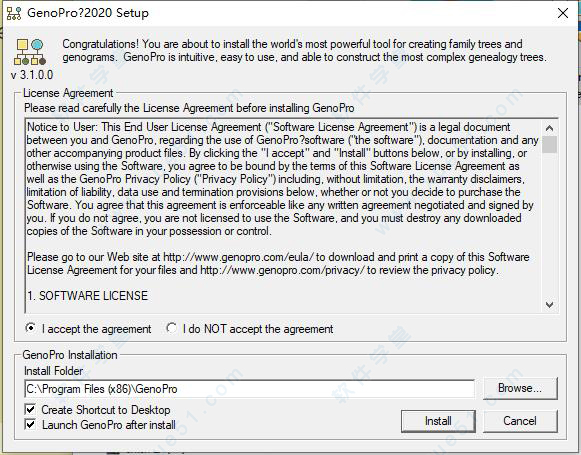
Task: Click the license scrollbar down arrow
Action: [550, 305]
